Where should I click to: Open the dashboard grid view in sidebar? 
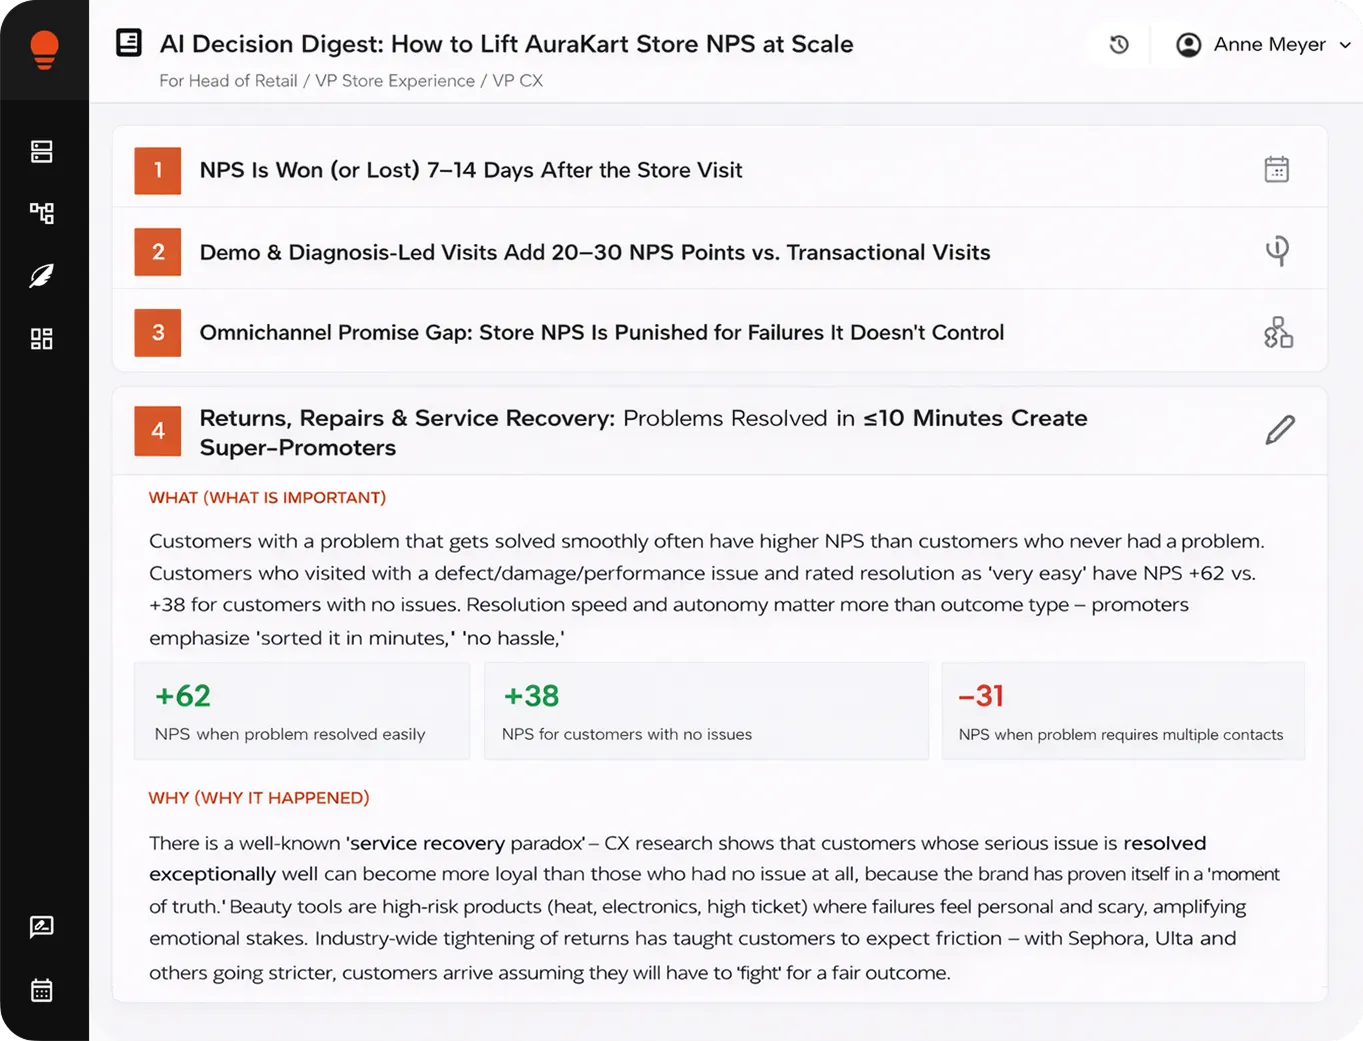click(x=41, y=338)
